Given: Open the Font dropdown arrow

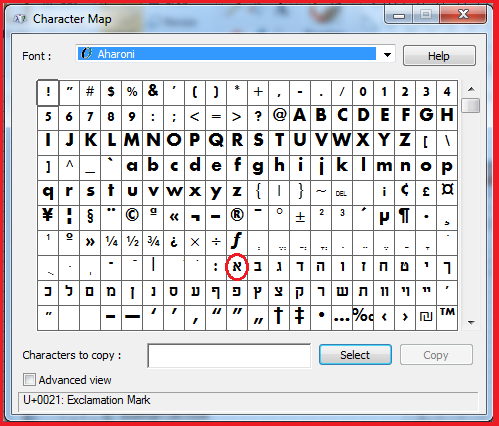Looking at the screenshot, I should point(387,54).
